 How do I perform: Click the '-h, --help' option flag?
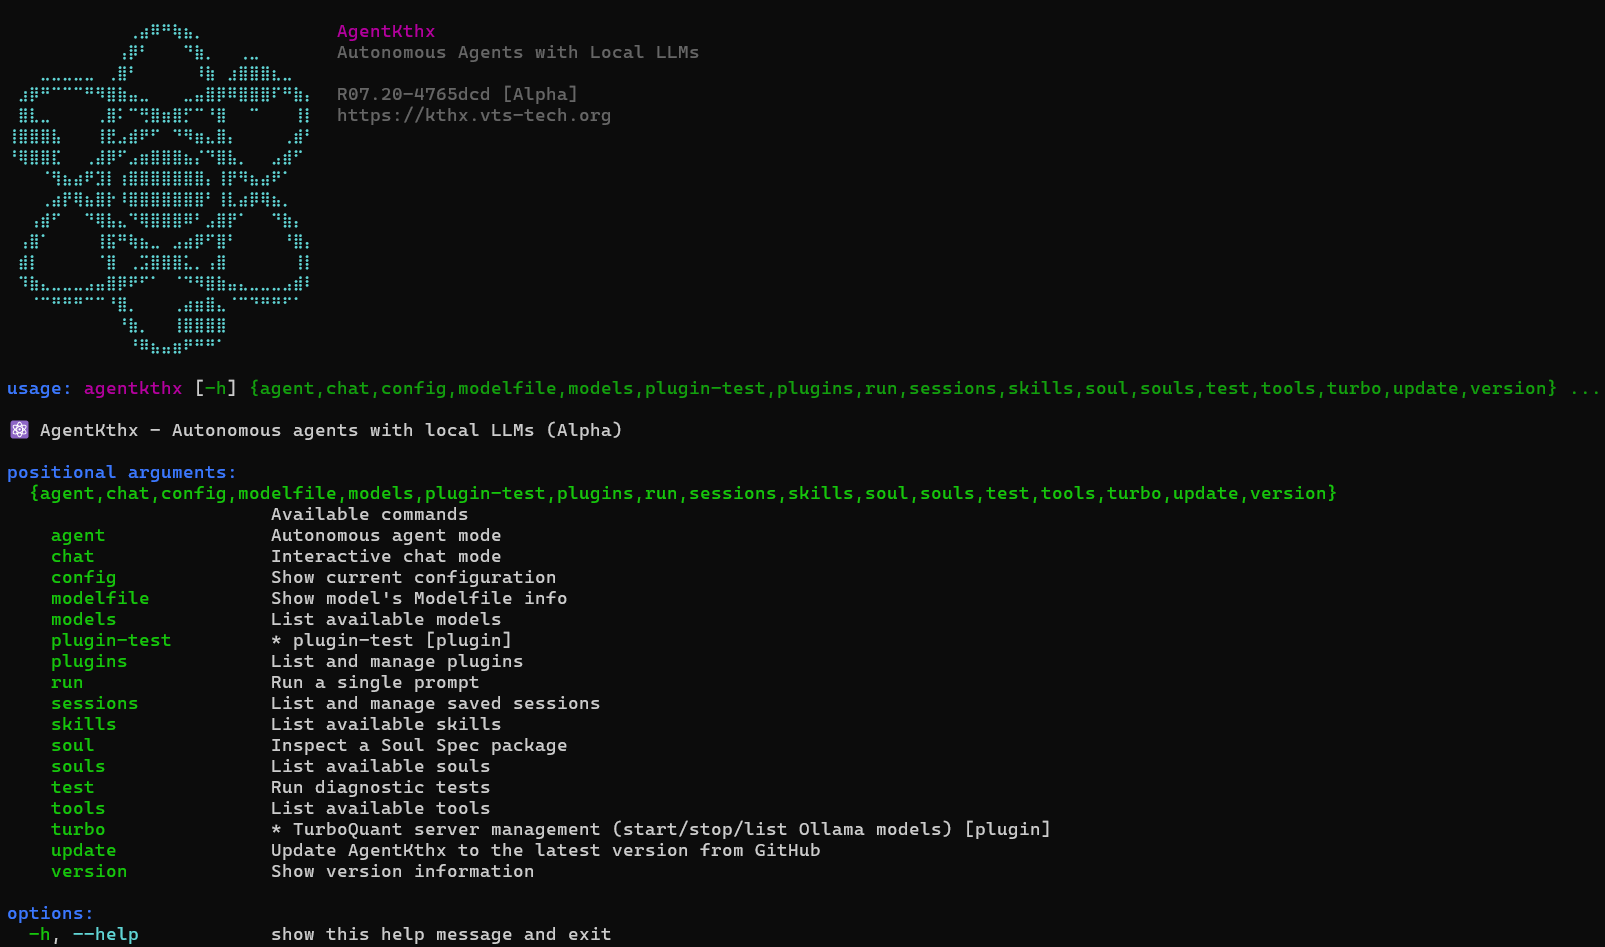tap(83, 934)
